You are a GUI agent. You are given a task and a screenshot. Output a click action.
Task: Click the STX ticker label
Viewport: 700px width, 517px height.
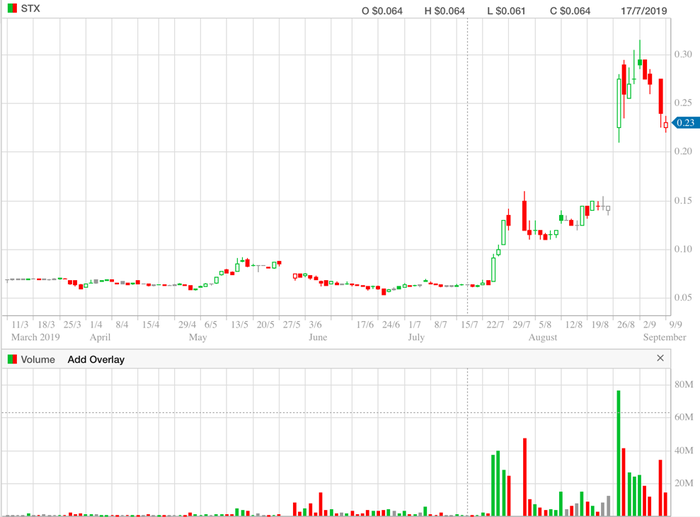pos(30,8)
